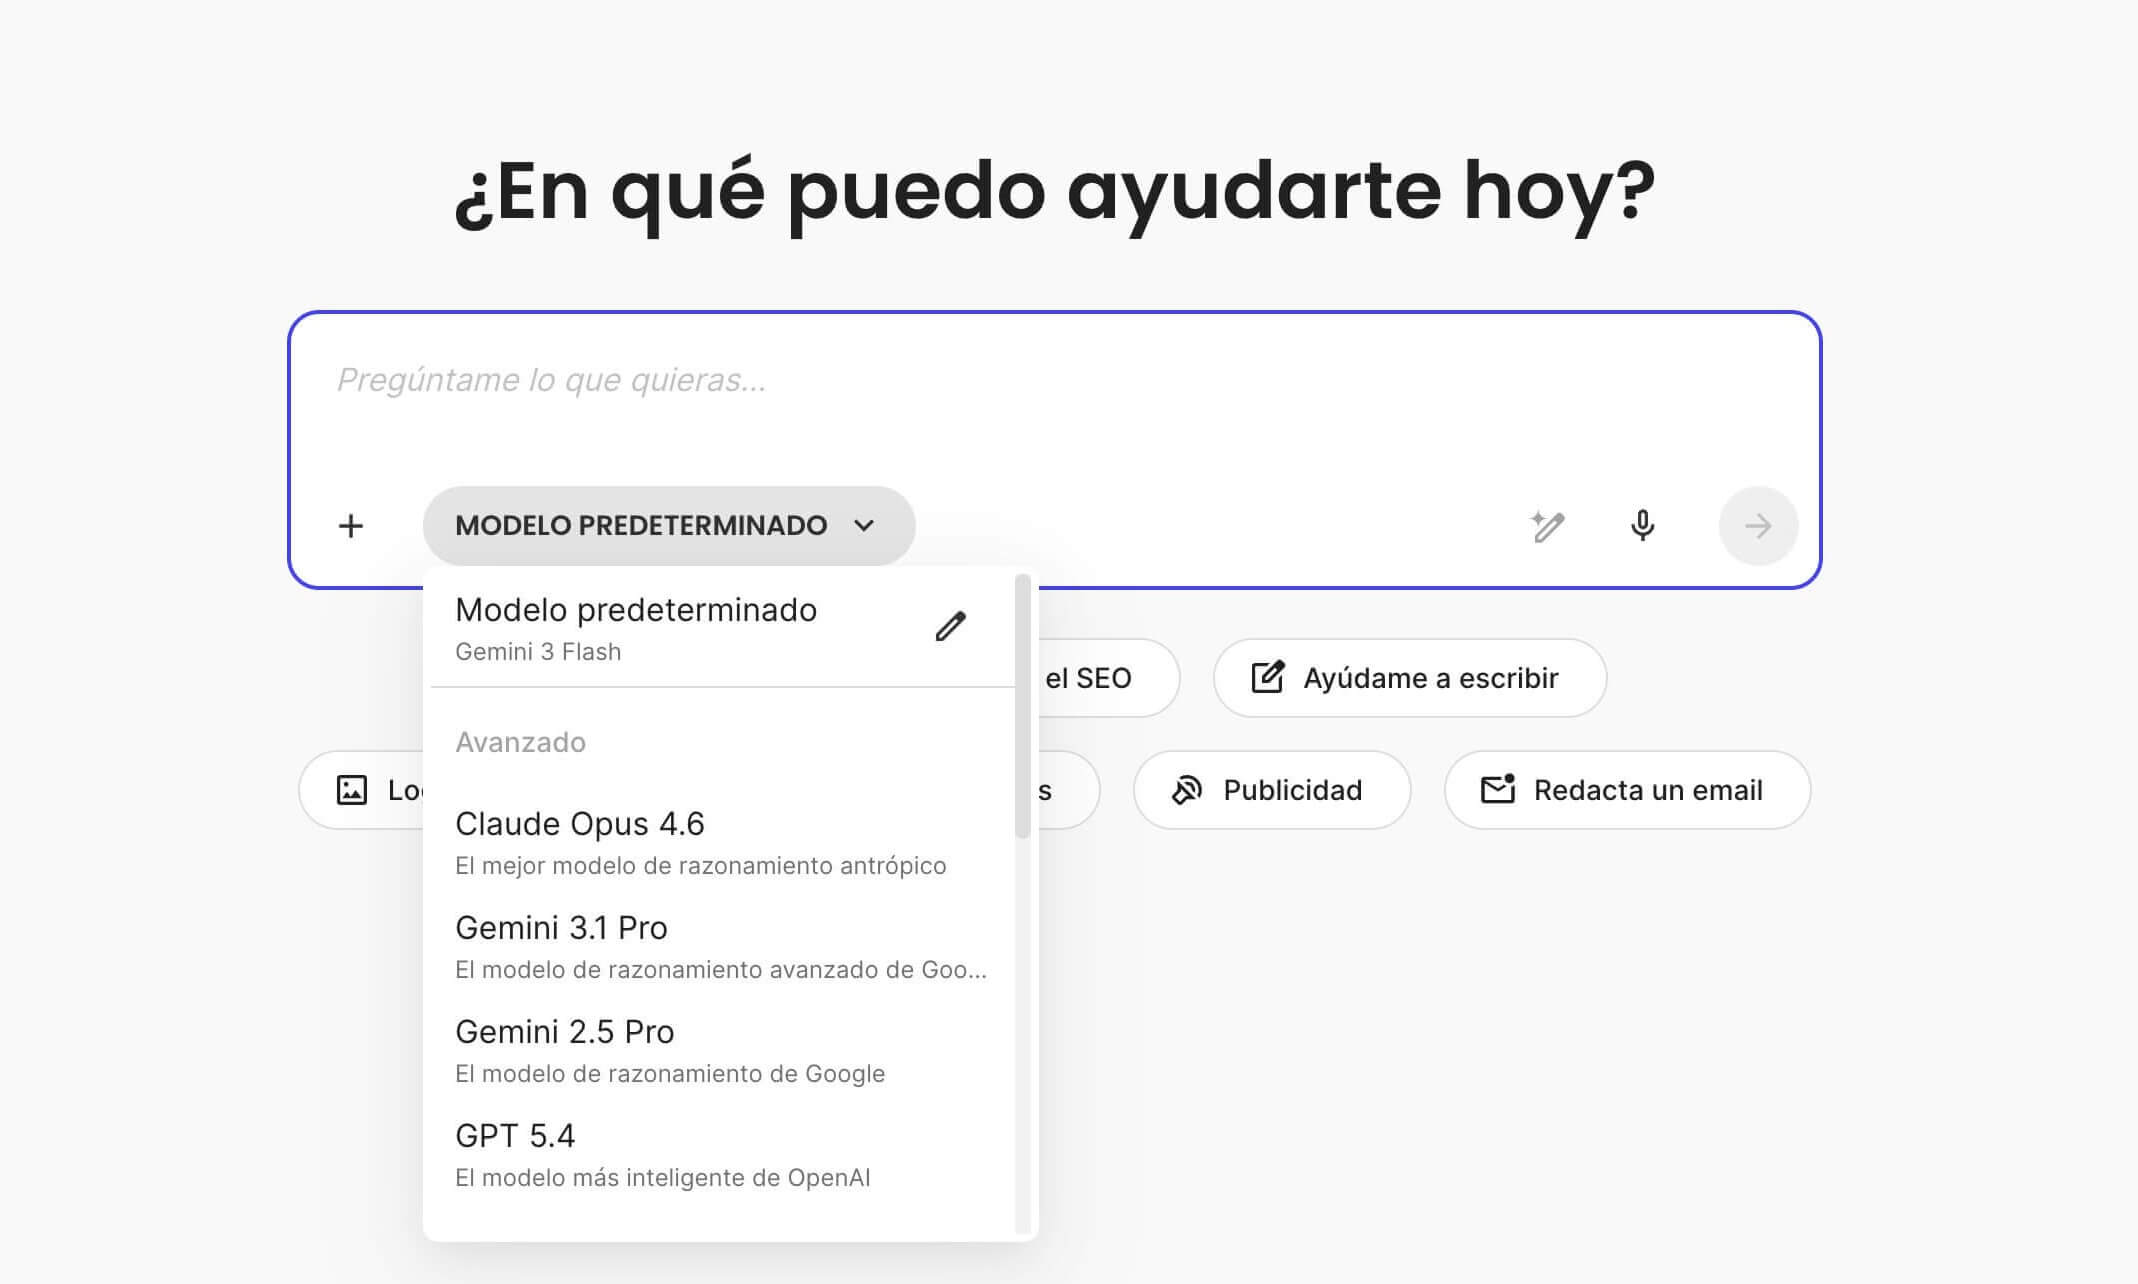Choose Gemini 3.1 Pro model
This screenshot has height=1284, width=2138.
point(720,947)
